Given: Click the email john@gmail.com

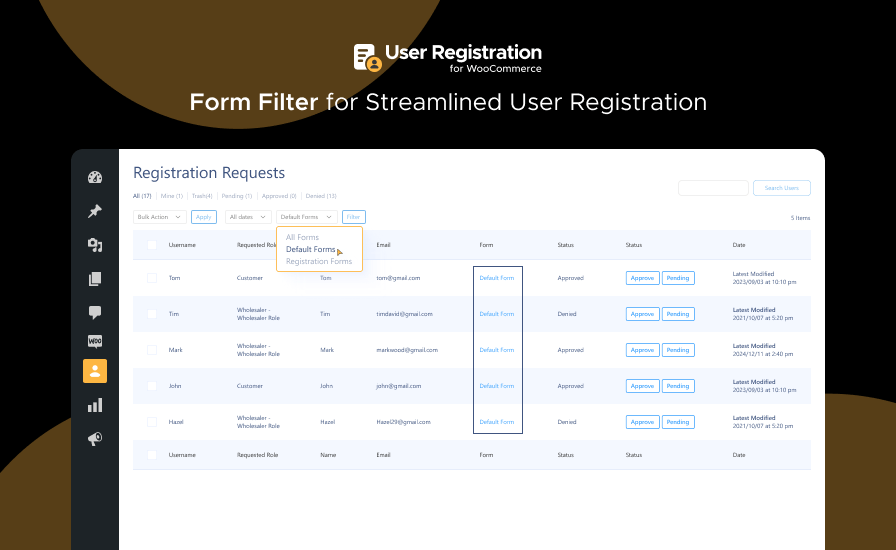Looking at the screenshot, I should pyautogui.click(x=398, y=386).
